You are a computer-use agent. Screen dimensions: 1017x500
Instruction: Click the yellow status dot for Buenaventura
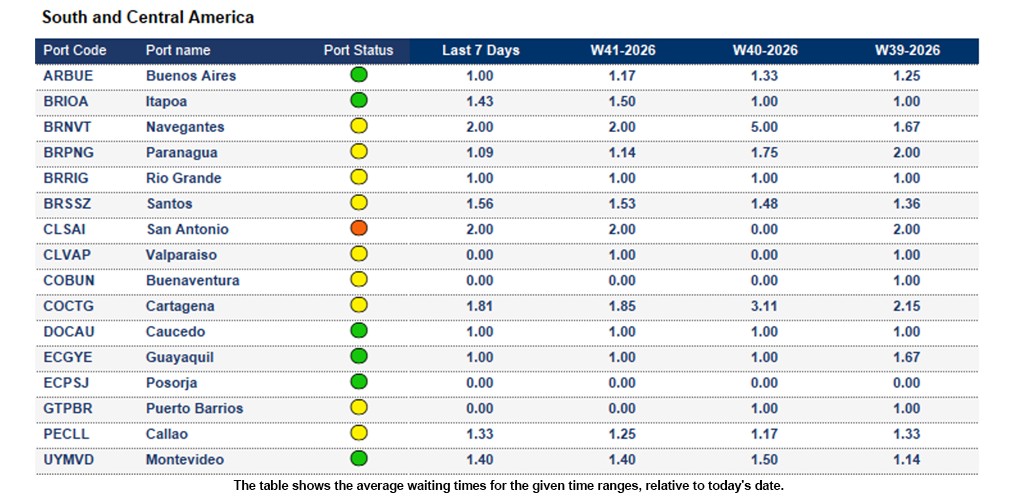click(359, 280)
